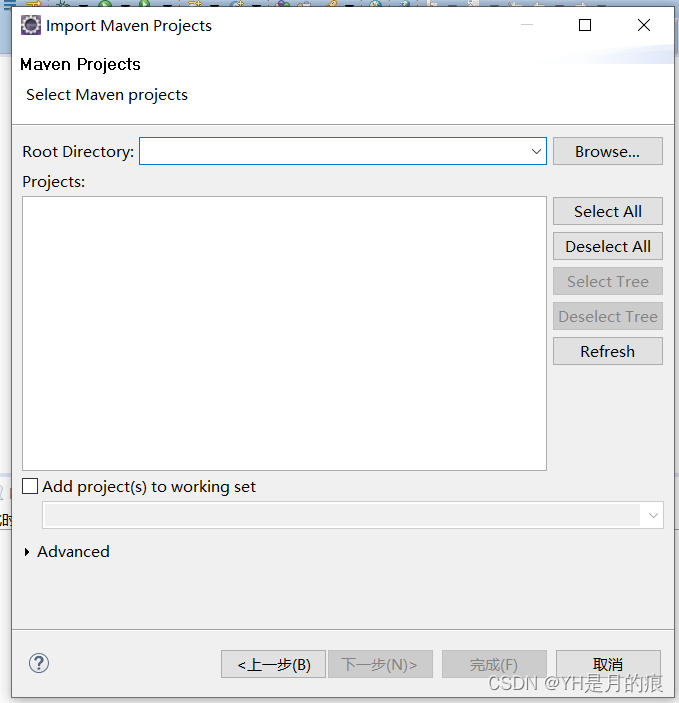This screenshot has width=679, height=703.
Task: Click the Select All button
Action: click(x=607, y=211)
